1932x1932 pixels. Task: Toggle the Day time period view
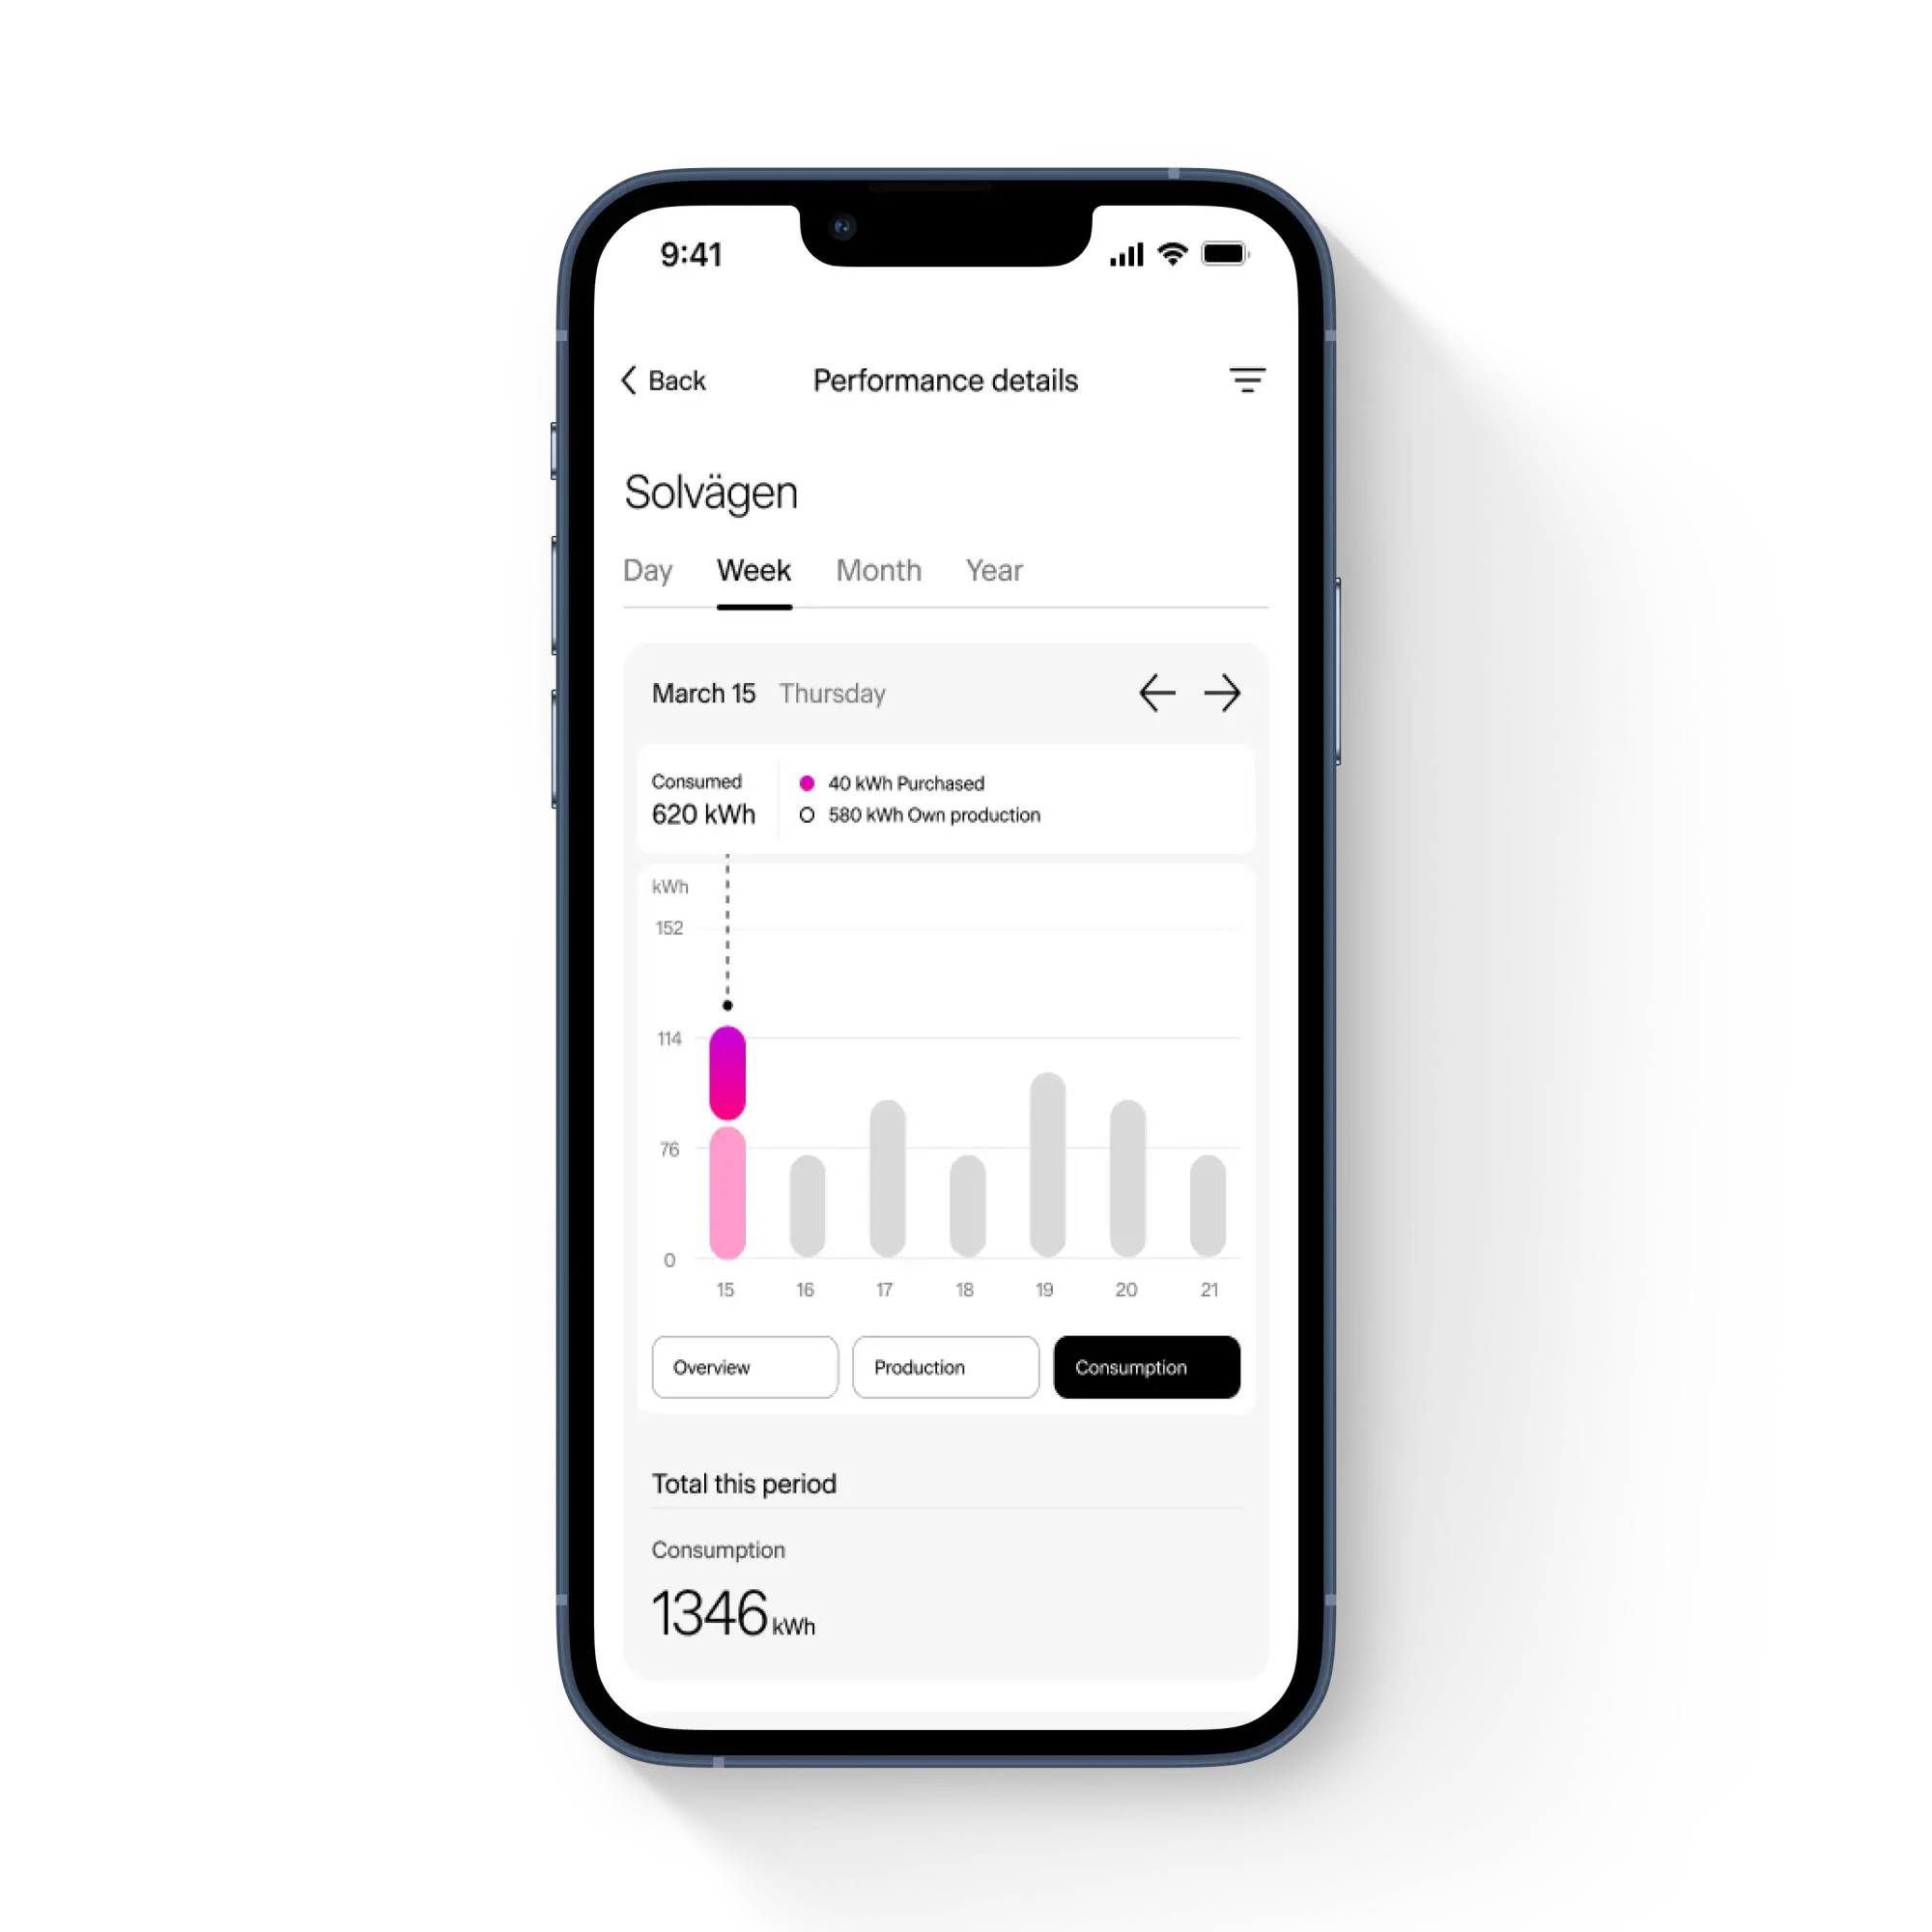click(644, 570)
